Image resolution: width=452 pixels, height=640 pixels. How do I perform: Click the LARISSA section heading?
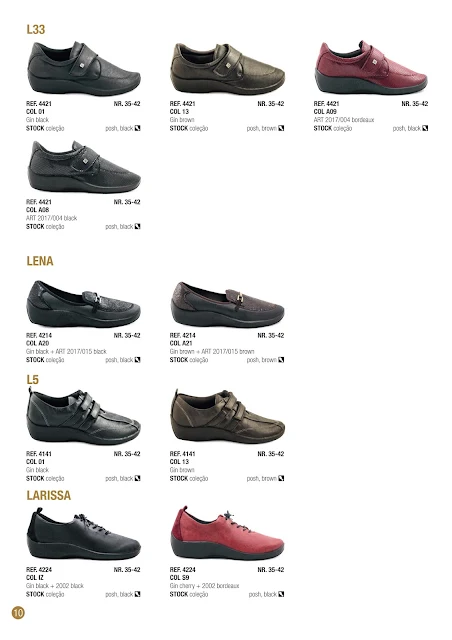[x=49, y=495]
